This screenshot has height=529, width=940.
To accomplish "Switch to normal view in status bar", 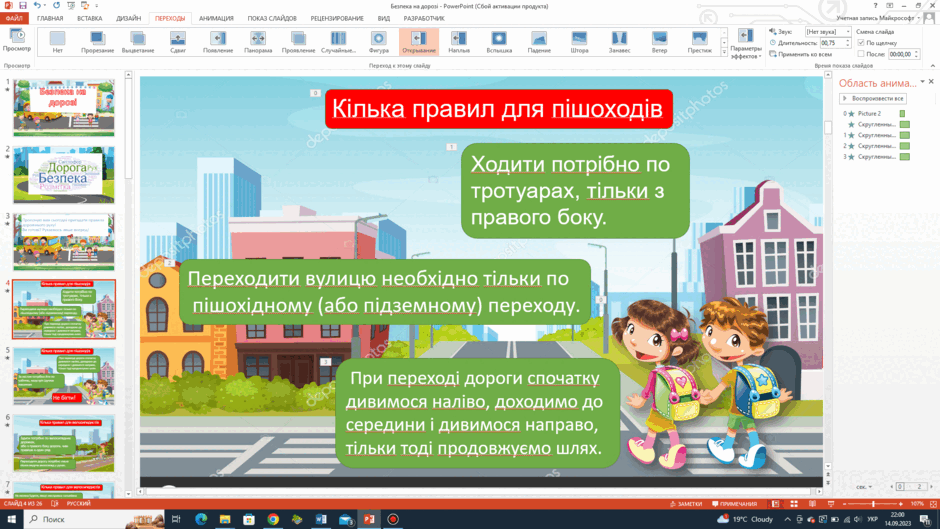I will click(775, 504).
